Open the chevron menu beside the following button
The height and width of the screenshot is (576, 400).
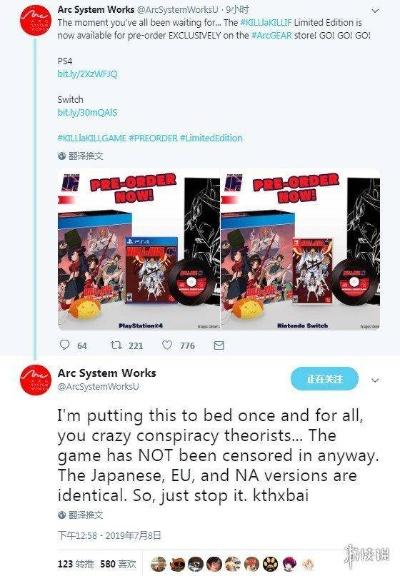[375, 380]
